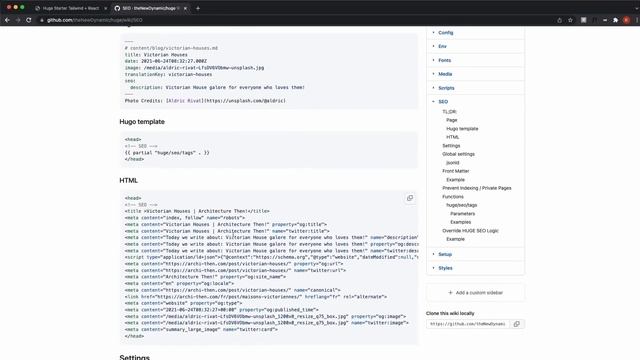Screen dimensions: 640x360
Task: Click the share icon in the address bar
Action: (560, 20)
